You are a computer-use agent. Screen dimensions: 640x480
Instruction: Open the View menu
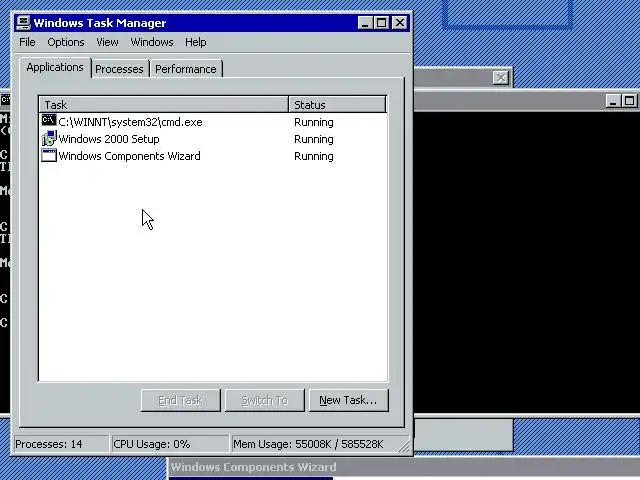click(107, 42)
